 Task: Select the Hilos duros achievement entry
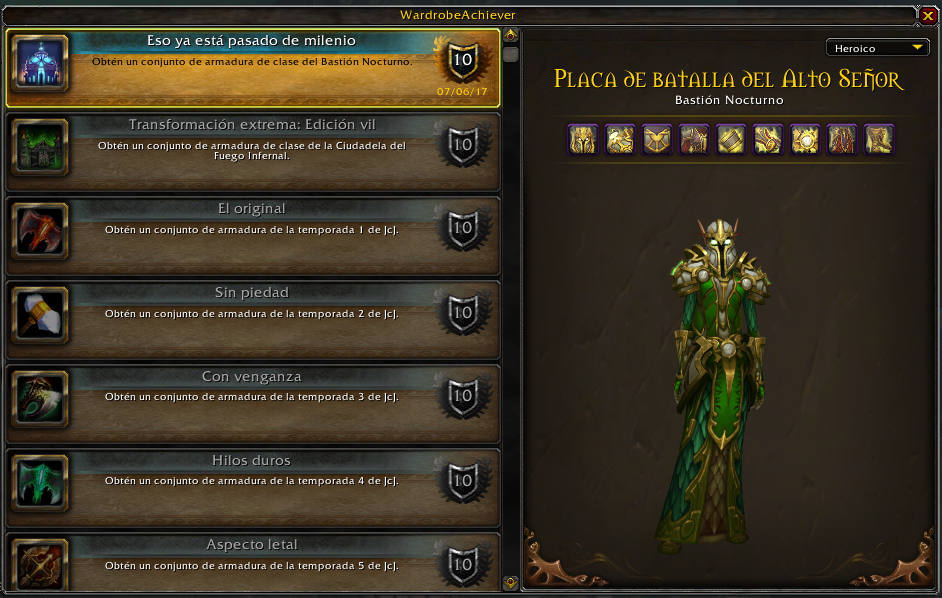pyautogui.click(x=253, y=487)
